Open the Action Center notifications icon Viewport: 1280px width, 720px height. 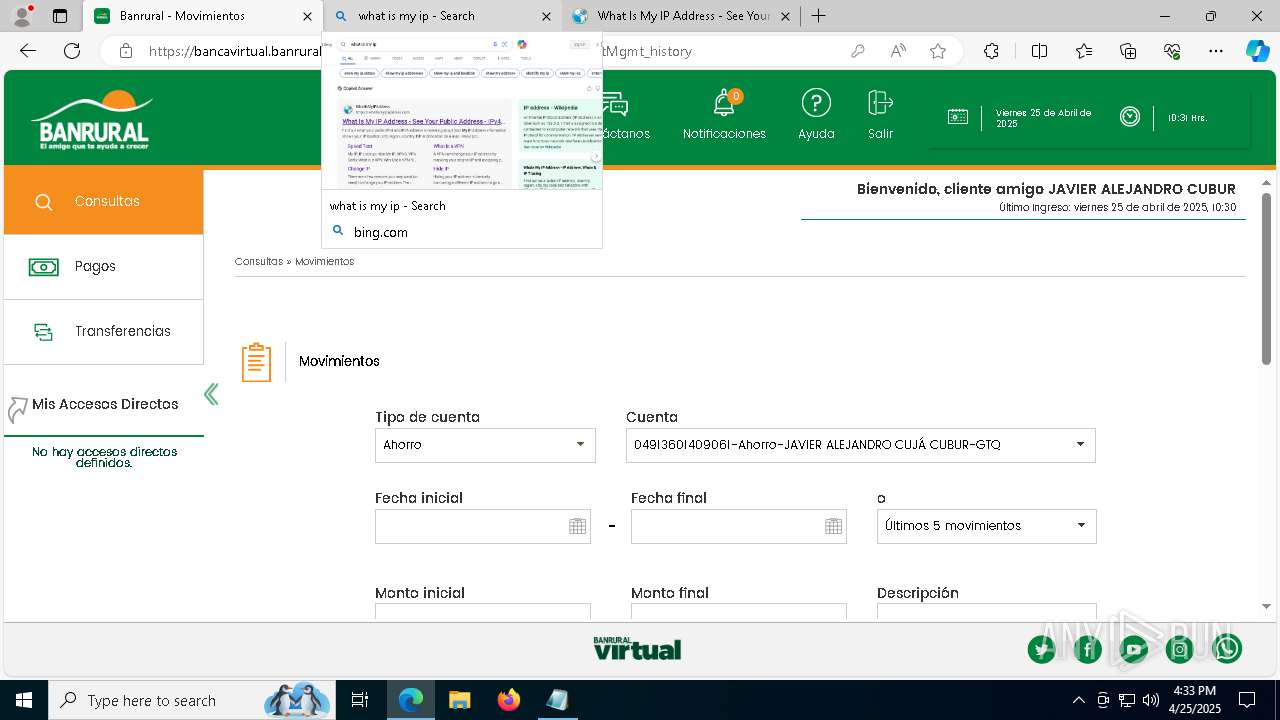pyautogui.click(x=1247, y=700)
